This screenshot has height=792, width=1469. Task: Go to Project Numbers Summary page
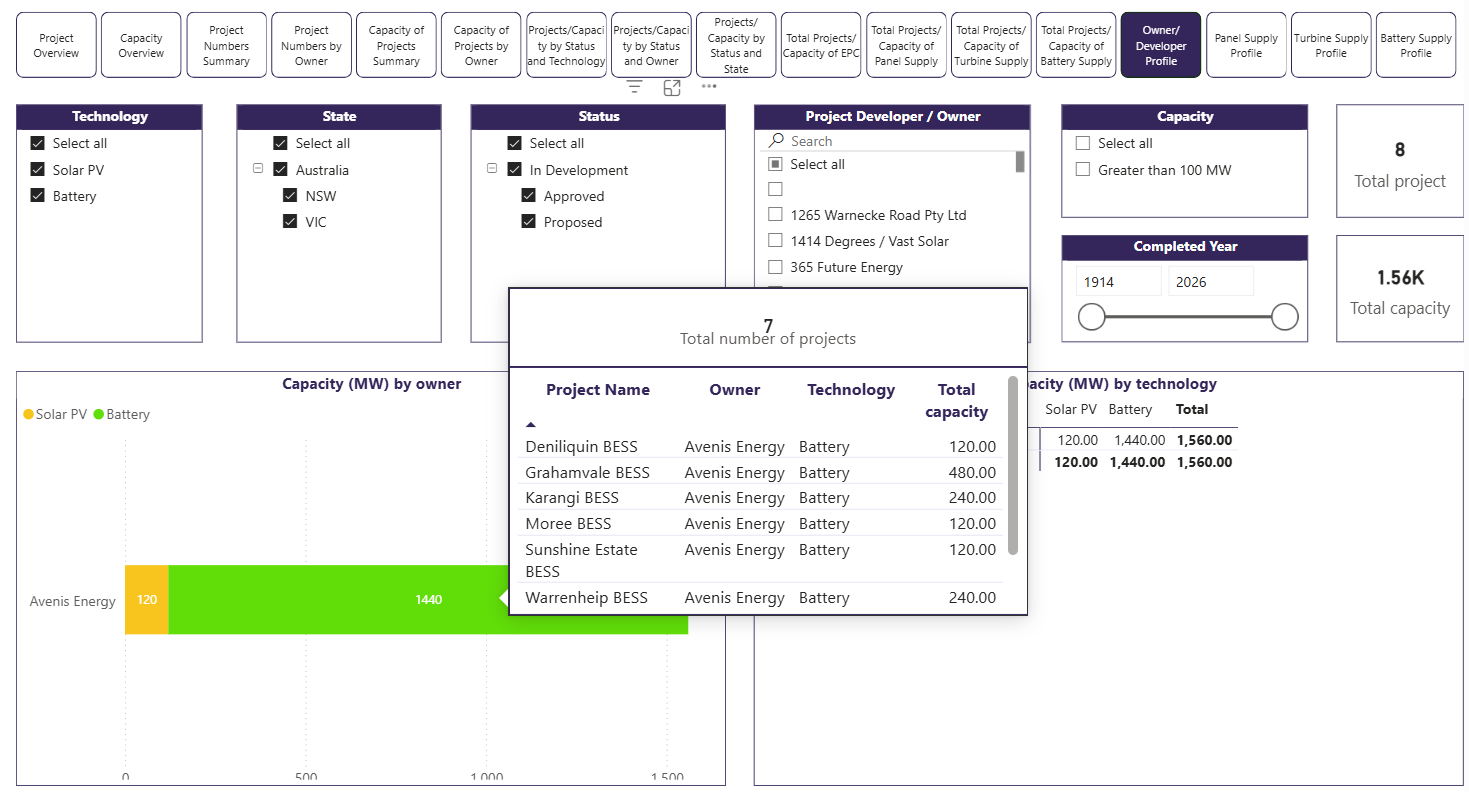(227, 45)
